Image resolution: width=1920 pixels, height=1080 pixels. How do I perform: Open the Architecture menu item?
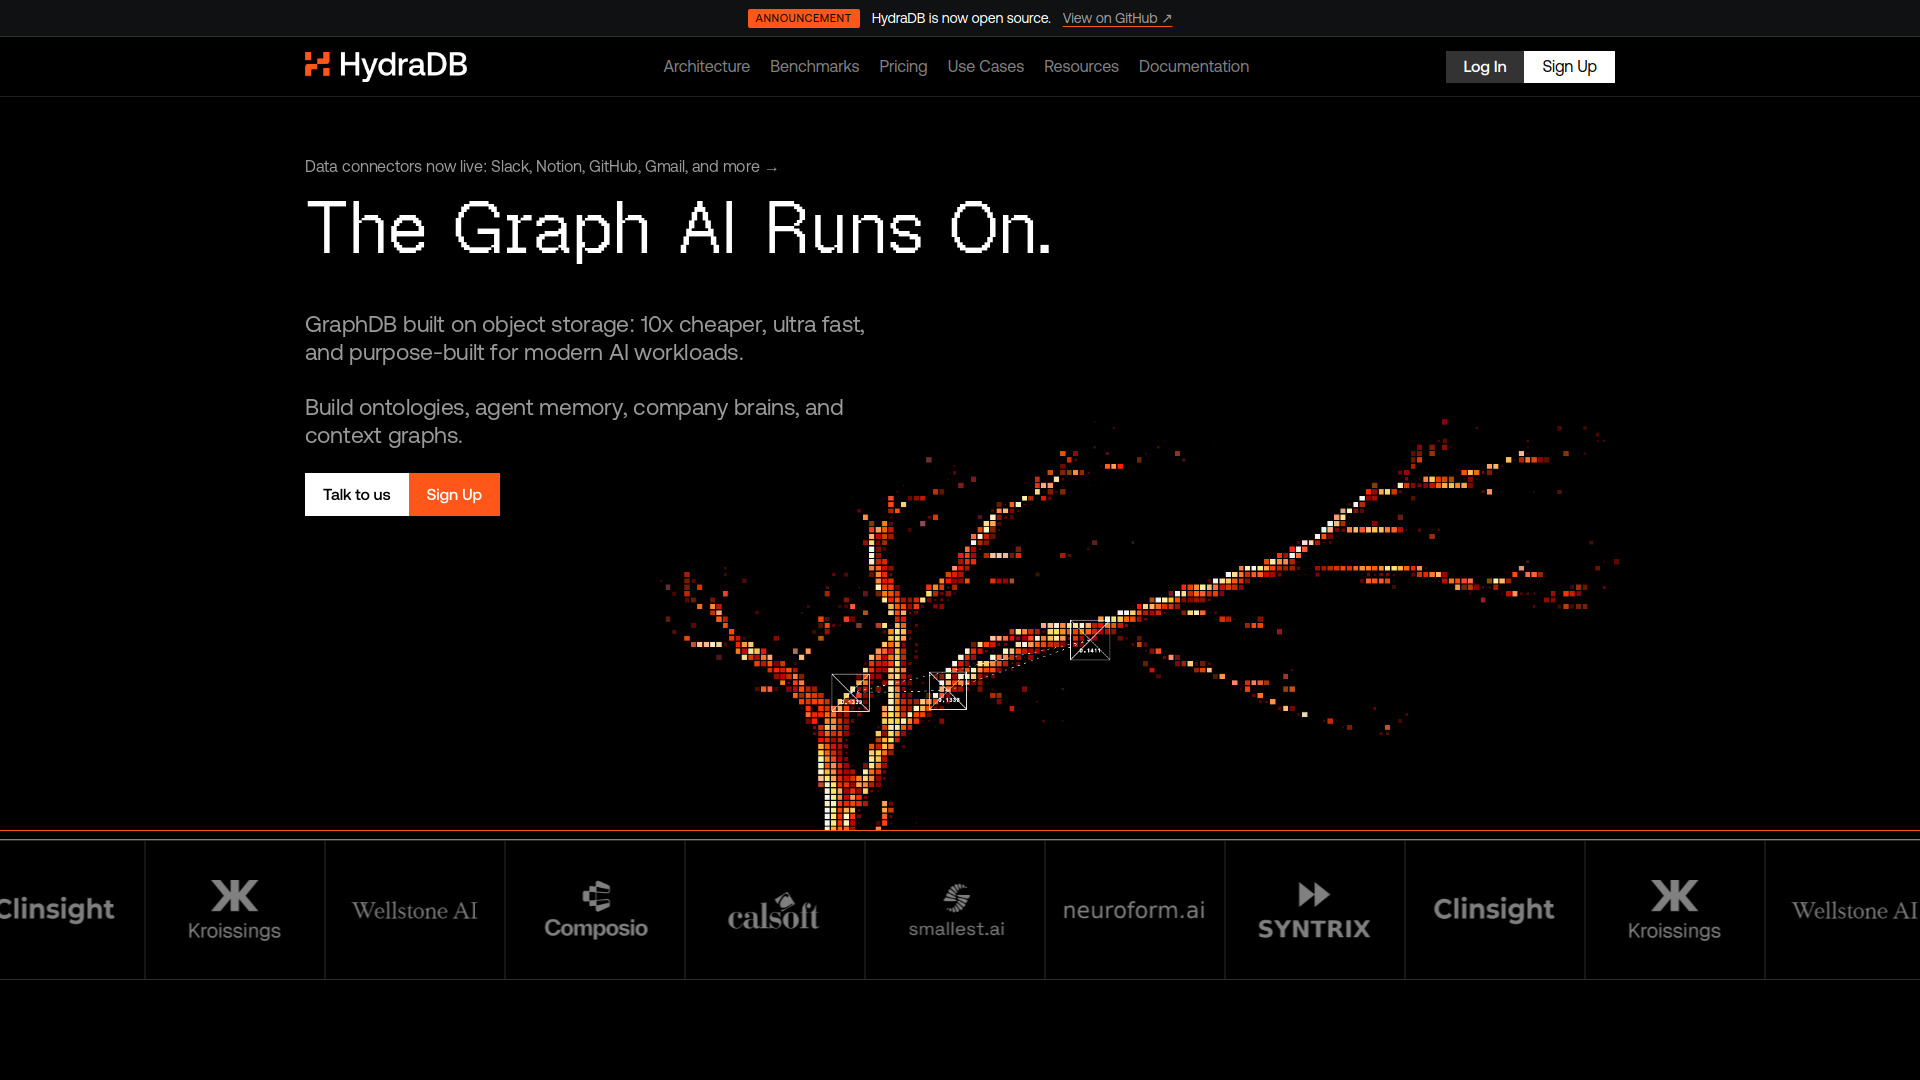point(706,67)
